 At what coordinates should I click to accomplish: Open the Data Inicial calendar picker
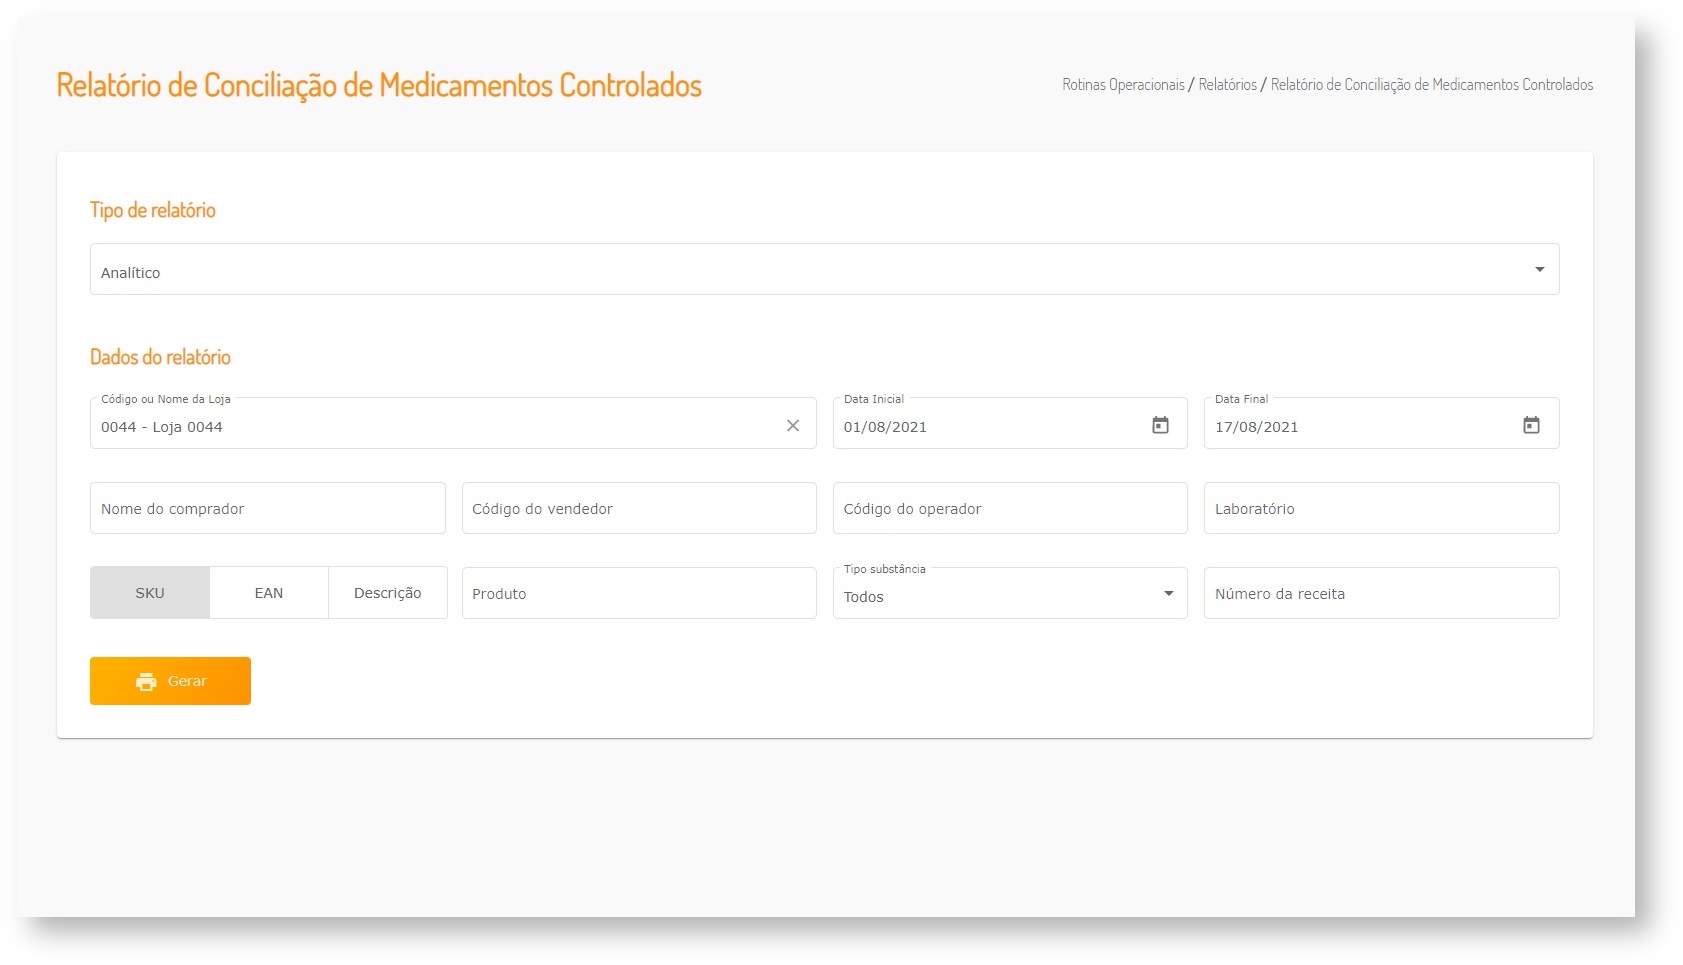point(1160,426)
